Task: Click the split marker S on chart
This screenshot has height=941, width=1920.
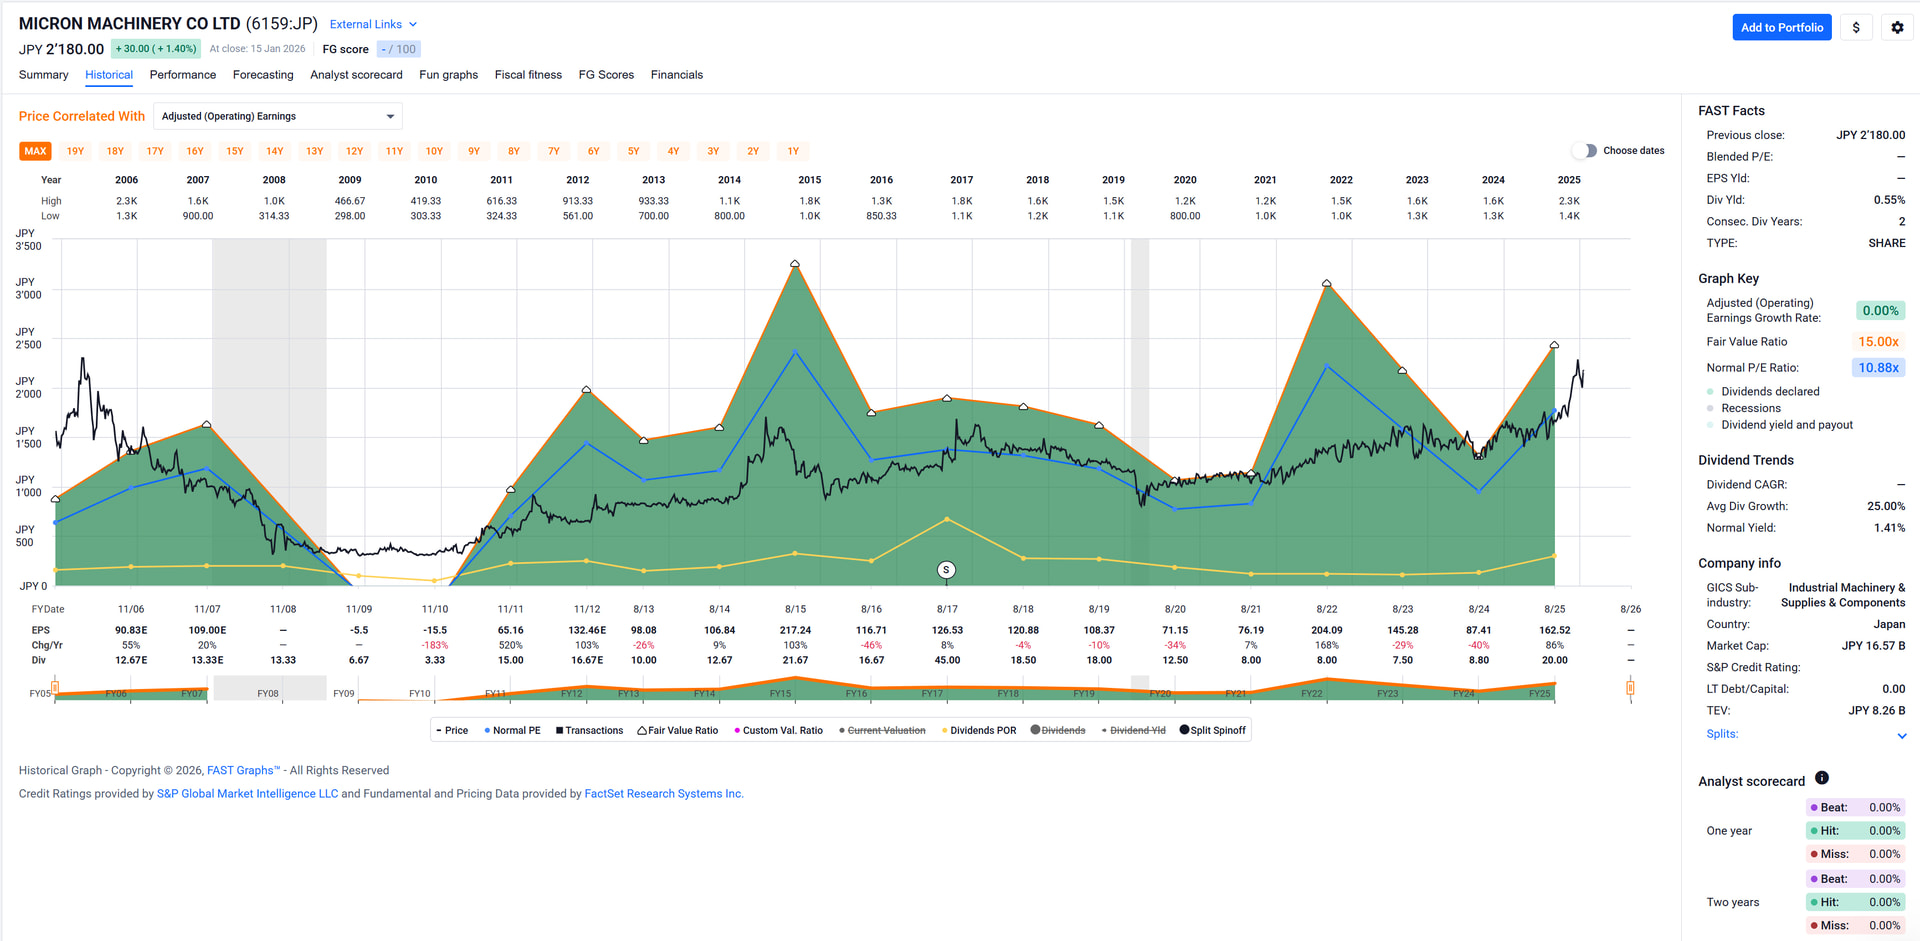Action: [946, 570]
